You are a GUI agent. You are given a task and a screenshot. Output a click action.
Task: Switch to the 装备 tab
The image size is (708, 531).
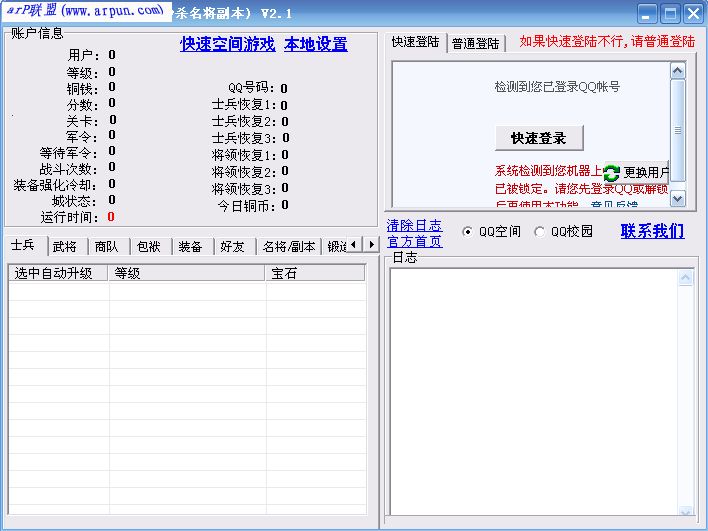point(191,247)
